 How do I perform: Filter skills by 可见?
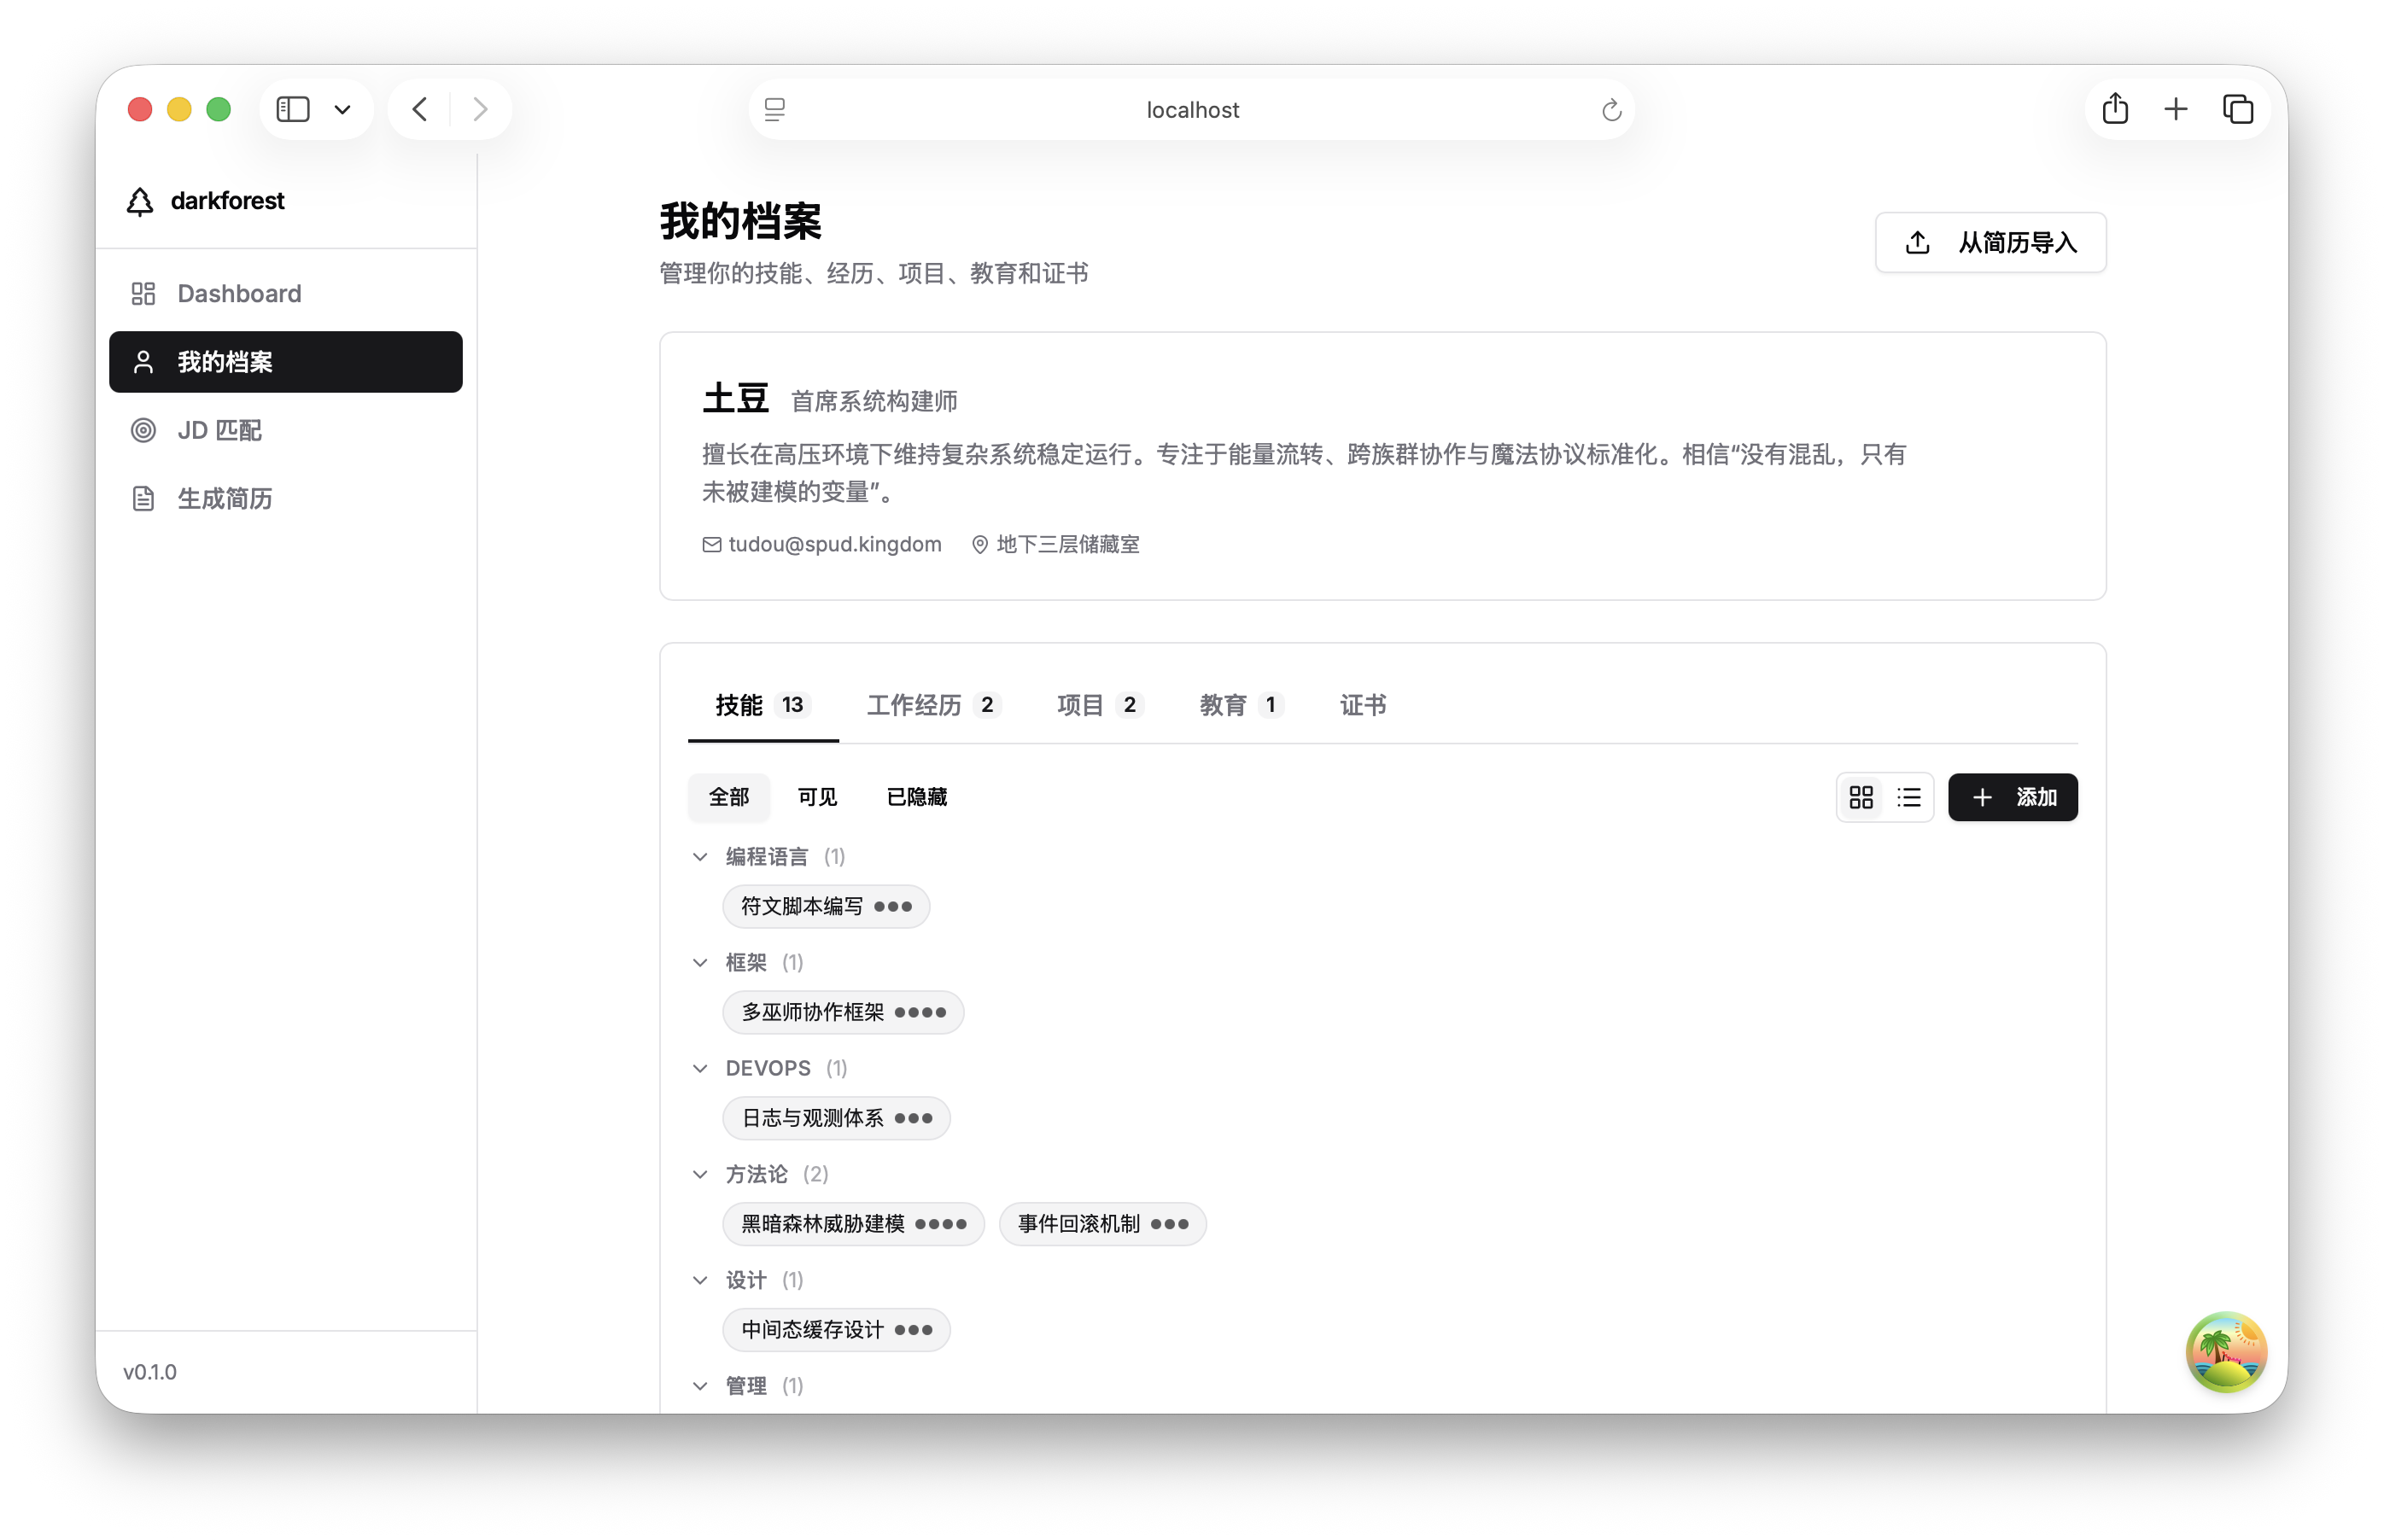click(x=817, y=797)
